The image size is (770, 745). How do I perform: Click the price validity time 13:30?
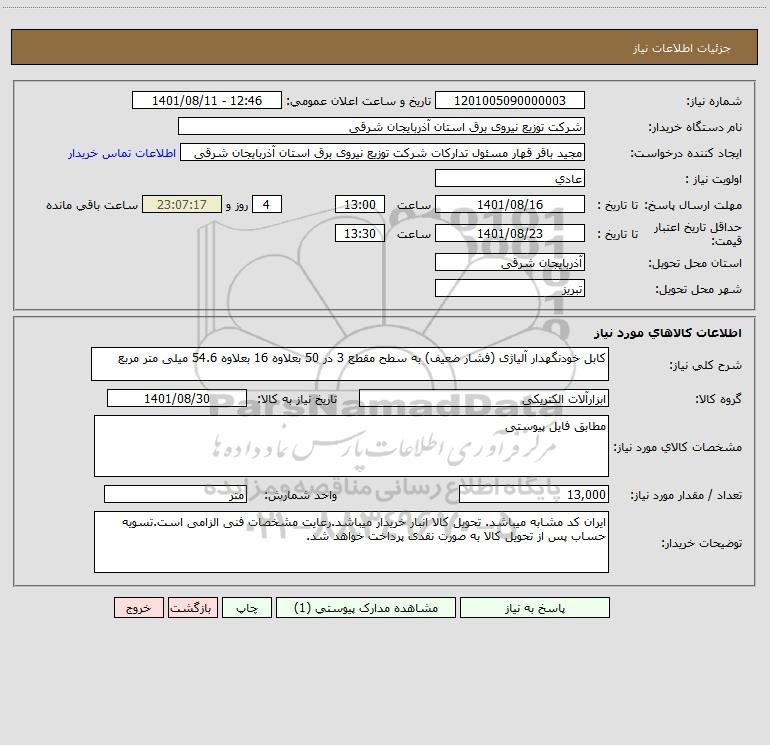(x=359, y=233)
